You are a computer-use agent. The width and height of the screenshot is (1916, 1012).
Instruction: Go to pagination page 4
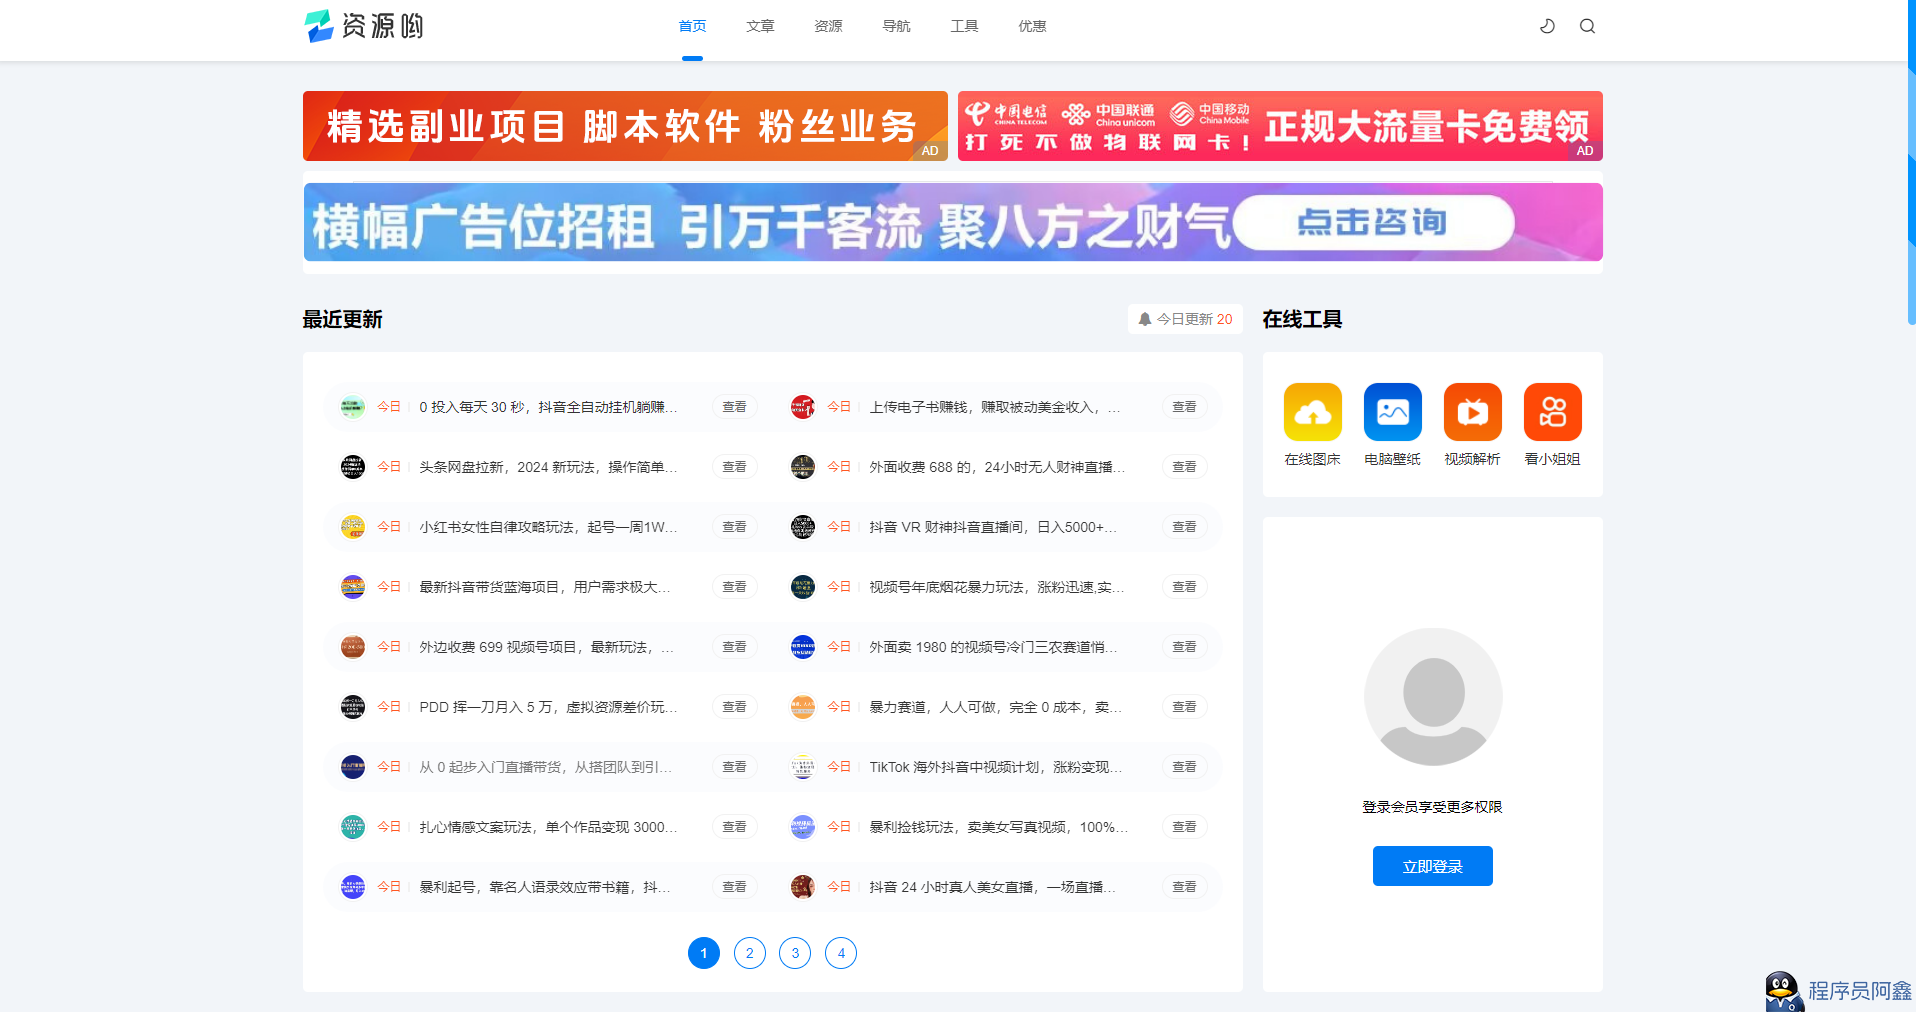coord(841,953)
